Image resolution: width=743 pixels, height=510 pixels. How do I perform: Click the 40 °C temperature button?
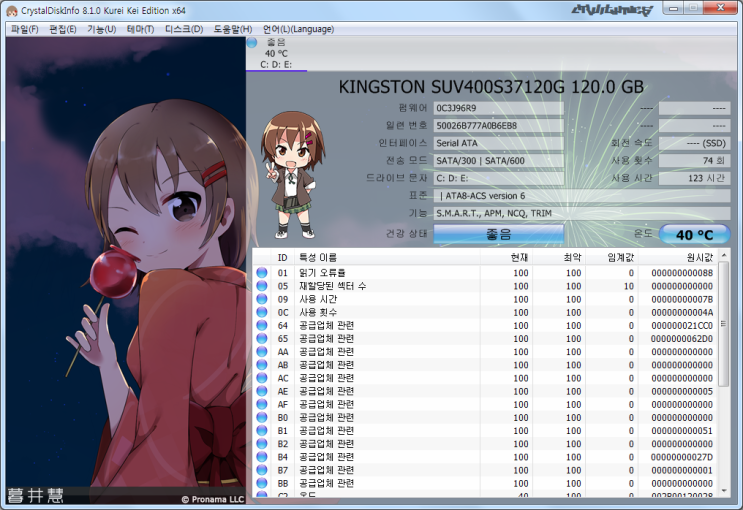pyautogui.click(x=694, y=234)
